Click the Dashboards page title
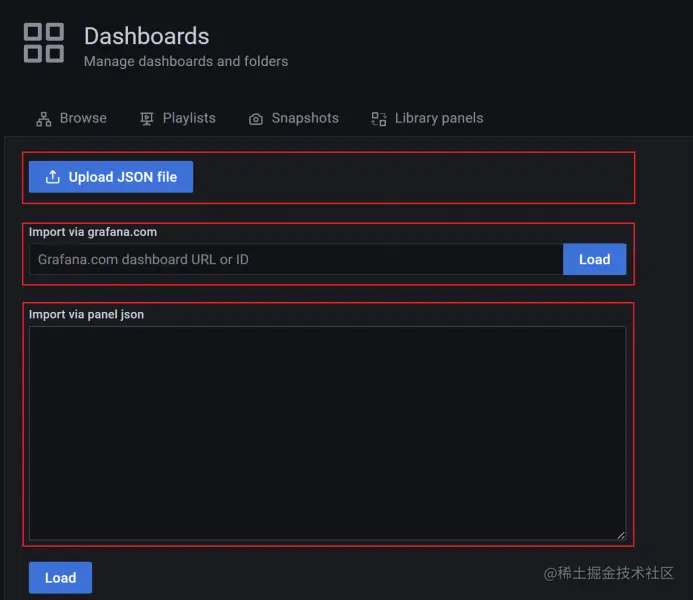The width and height of the screenshot is (693, 600). pos(147,36)
